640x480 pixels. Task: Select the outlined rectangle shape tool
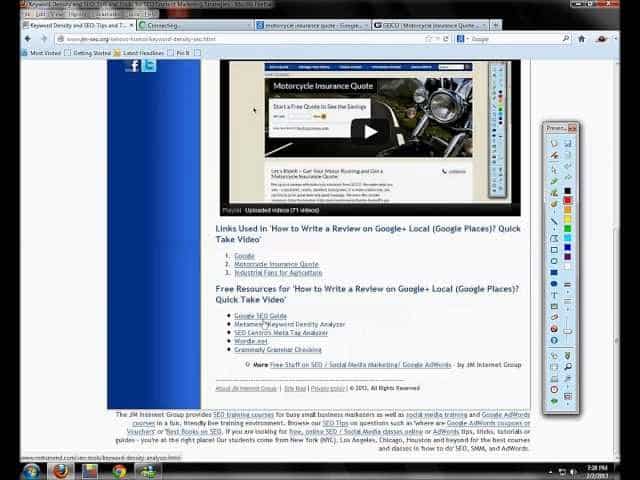(554, 250)
